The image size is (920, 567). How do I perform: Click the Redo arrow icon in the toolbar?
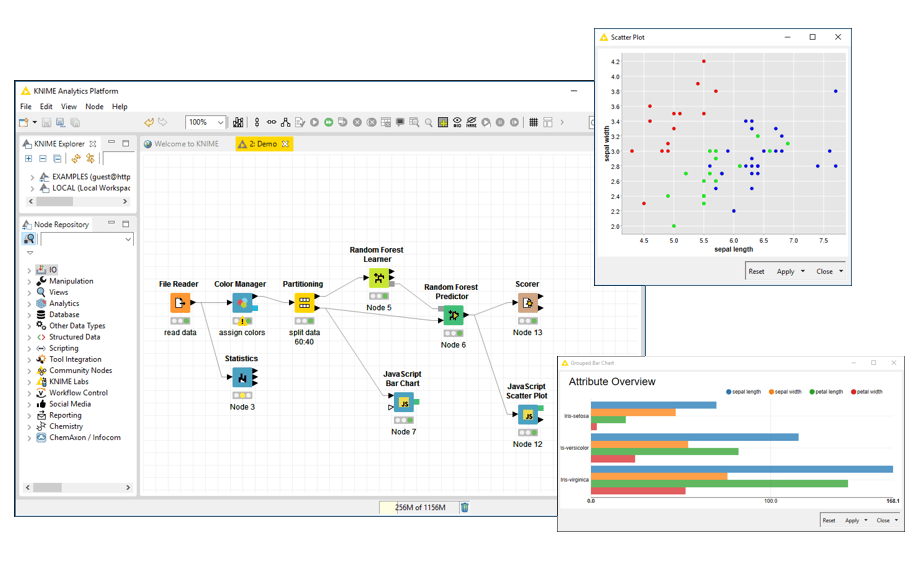click(x=163, y=122)
